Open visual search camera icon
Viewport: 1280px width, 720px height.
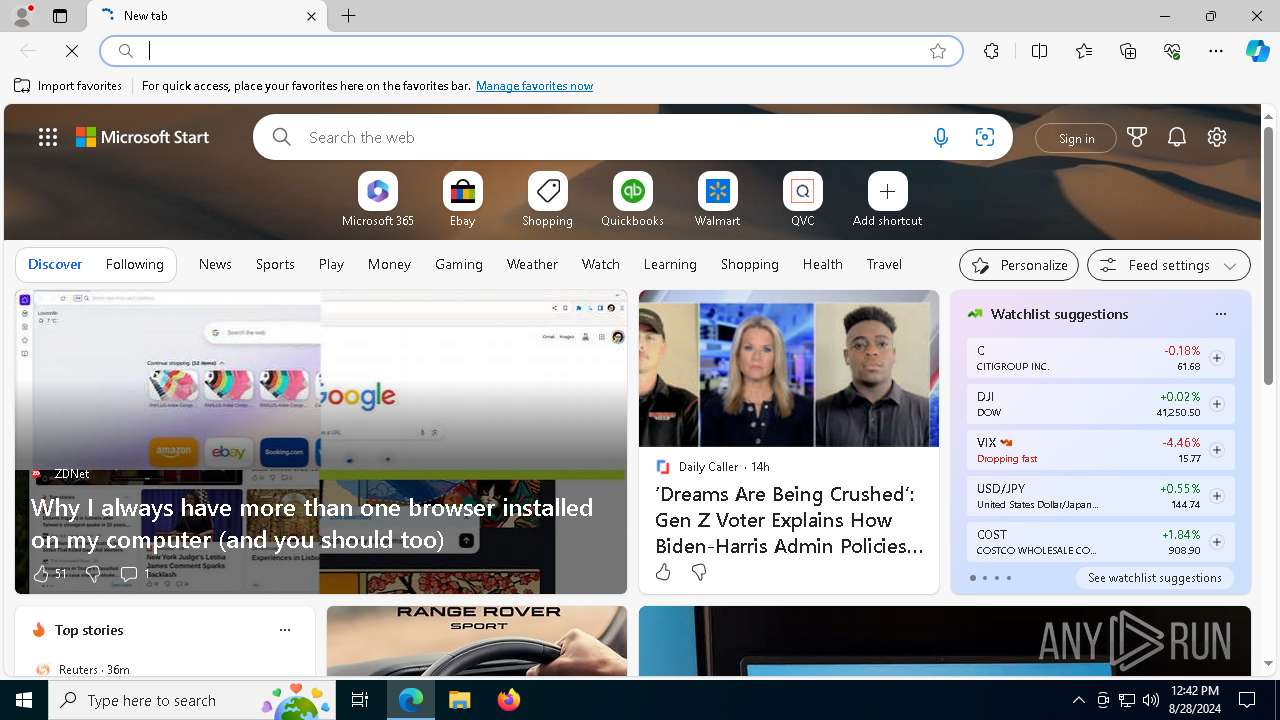click(985, 138)
